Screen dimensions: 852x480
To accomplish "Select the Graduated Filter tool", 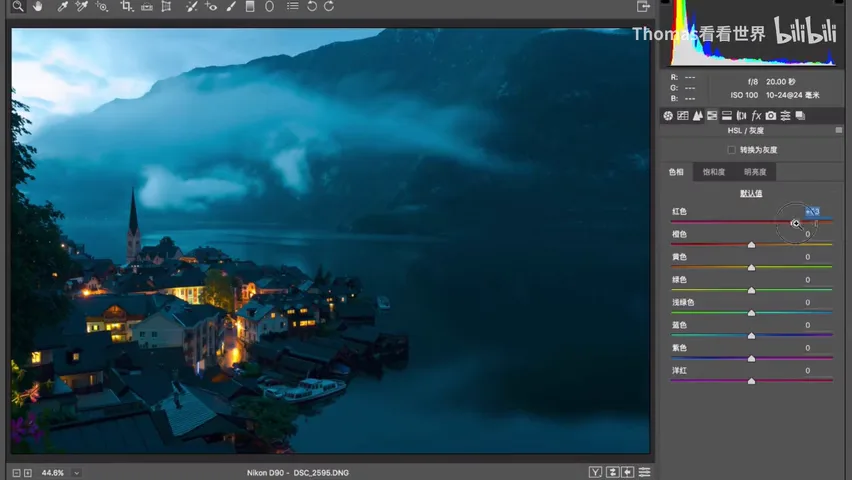I will point(250,7).
